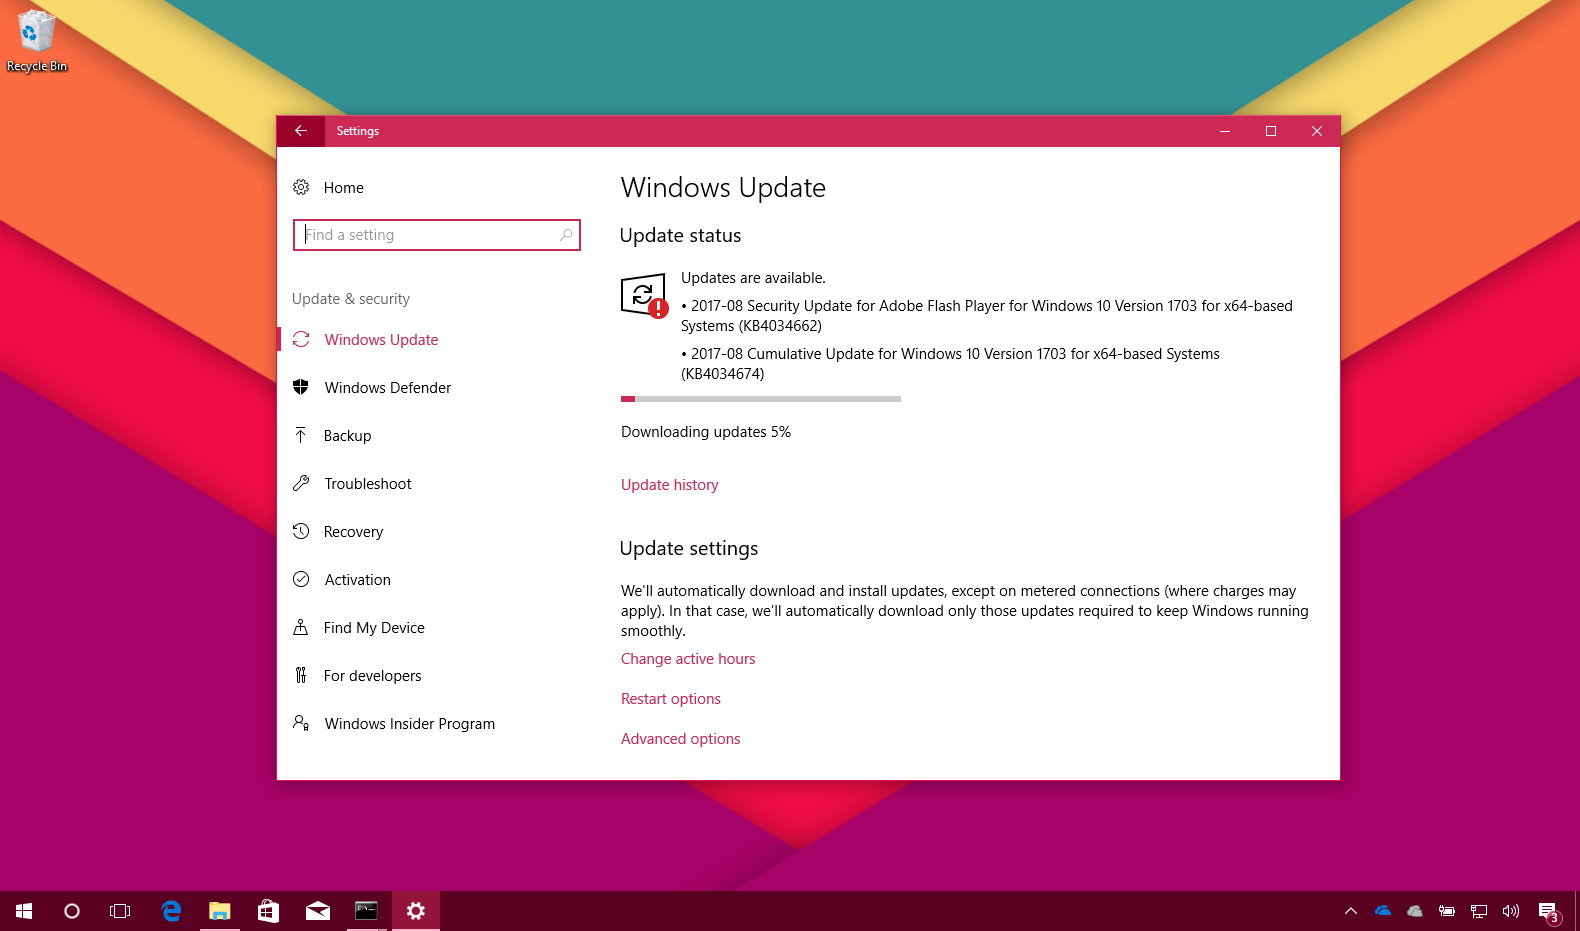Click the search magnifier icon
The width and height of the screenshot is (1580, 931).
point(566,235)
